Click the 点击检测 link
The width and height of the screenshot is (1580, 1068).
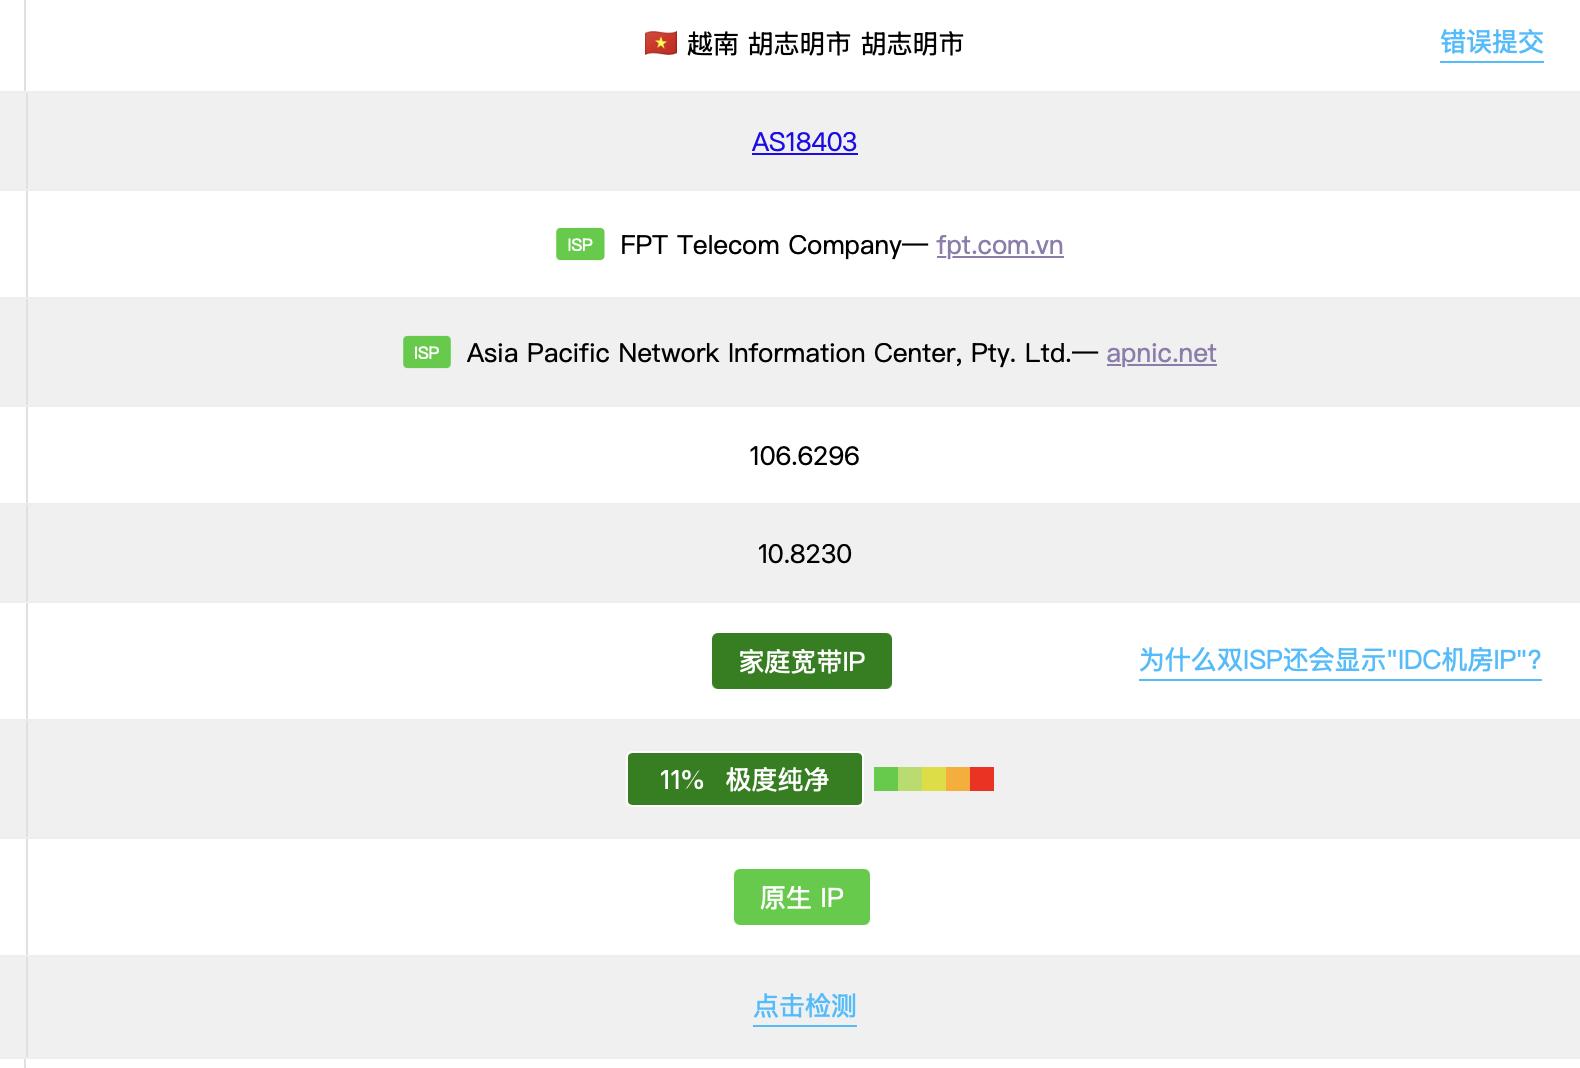tap(805, 1006)
